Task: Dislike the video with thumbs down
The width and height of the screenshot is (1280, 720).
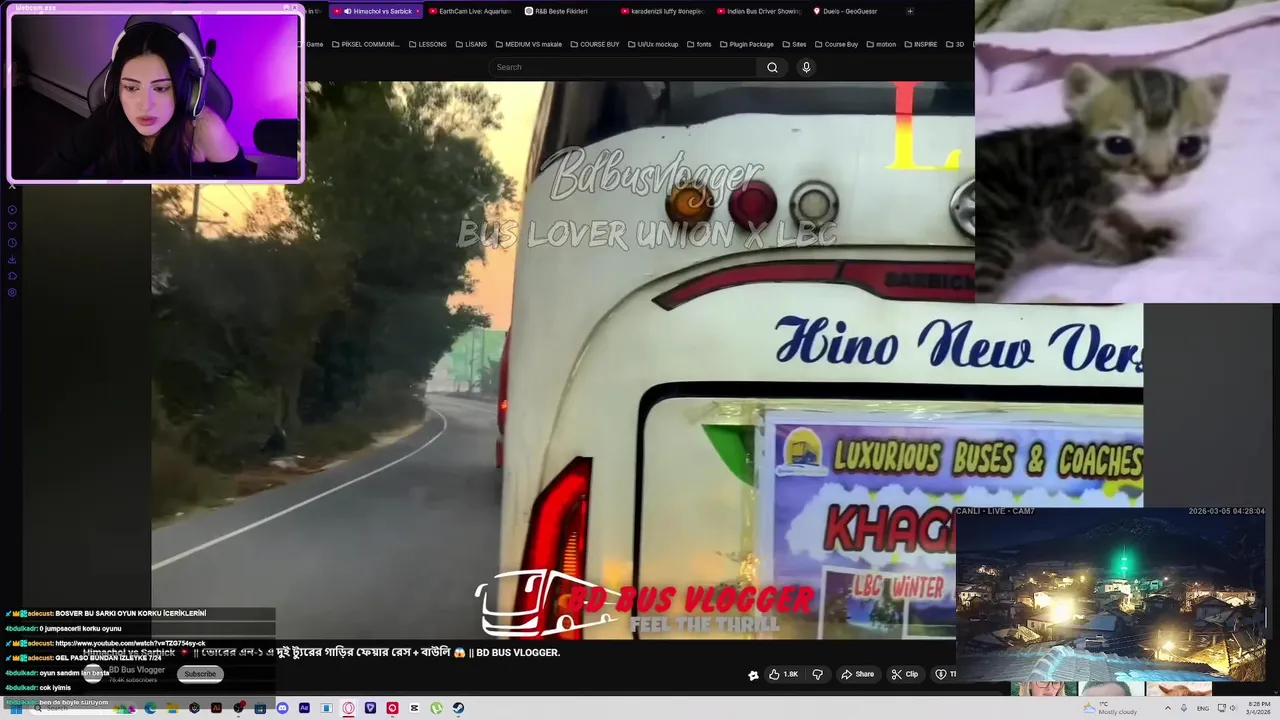Action: 817,674
